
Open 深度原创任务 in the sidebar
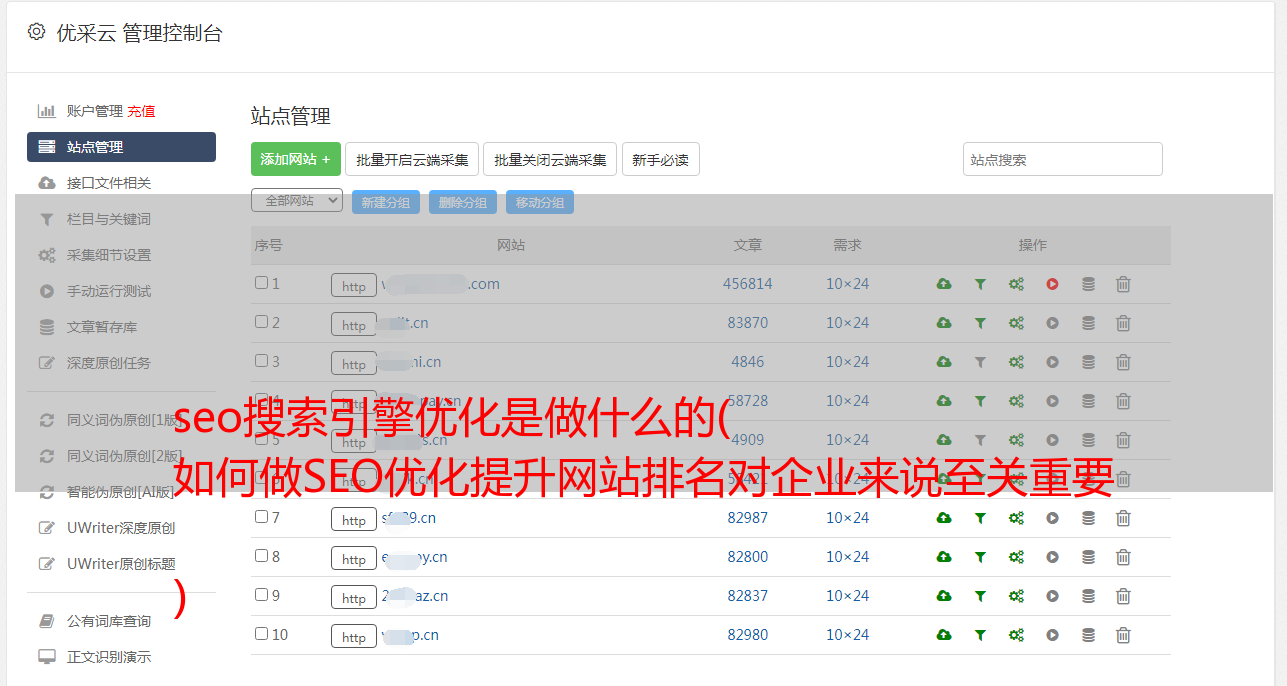(109, 363)
